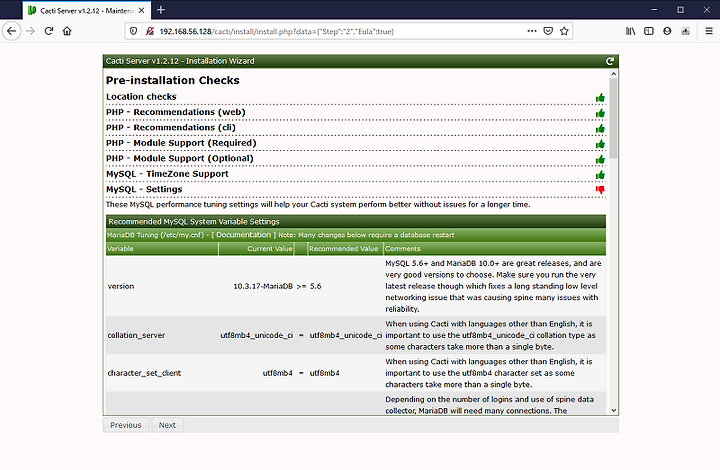Select the 10.3.17-MariaDB current value

pos(263,286)
